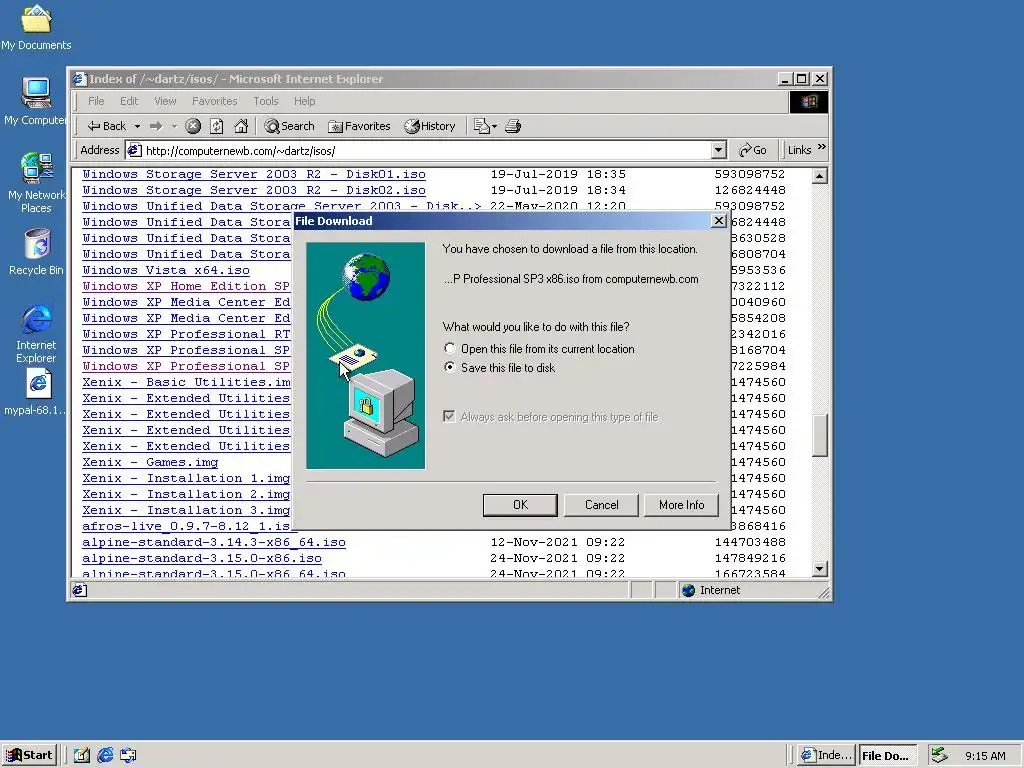
Task: Click the Home toolbar icon
Action: coord(241,126)
